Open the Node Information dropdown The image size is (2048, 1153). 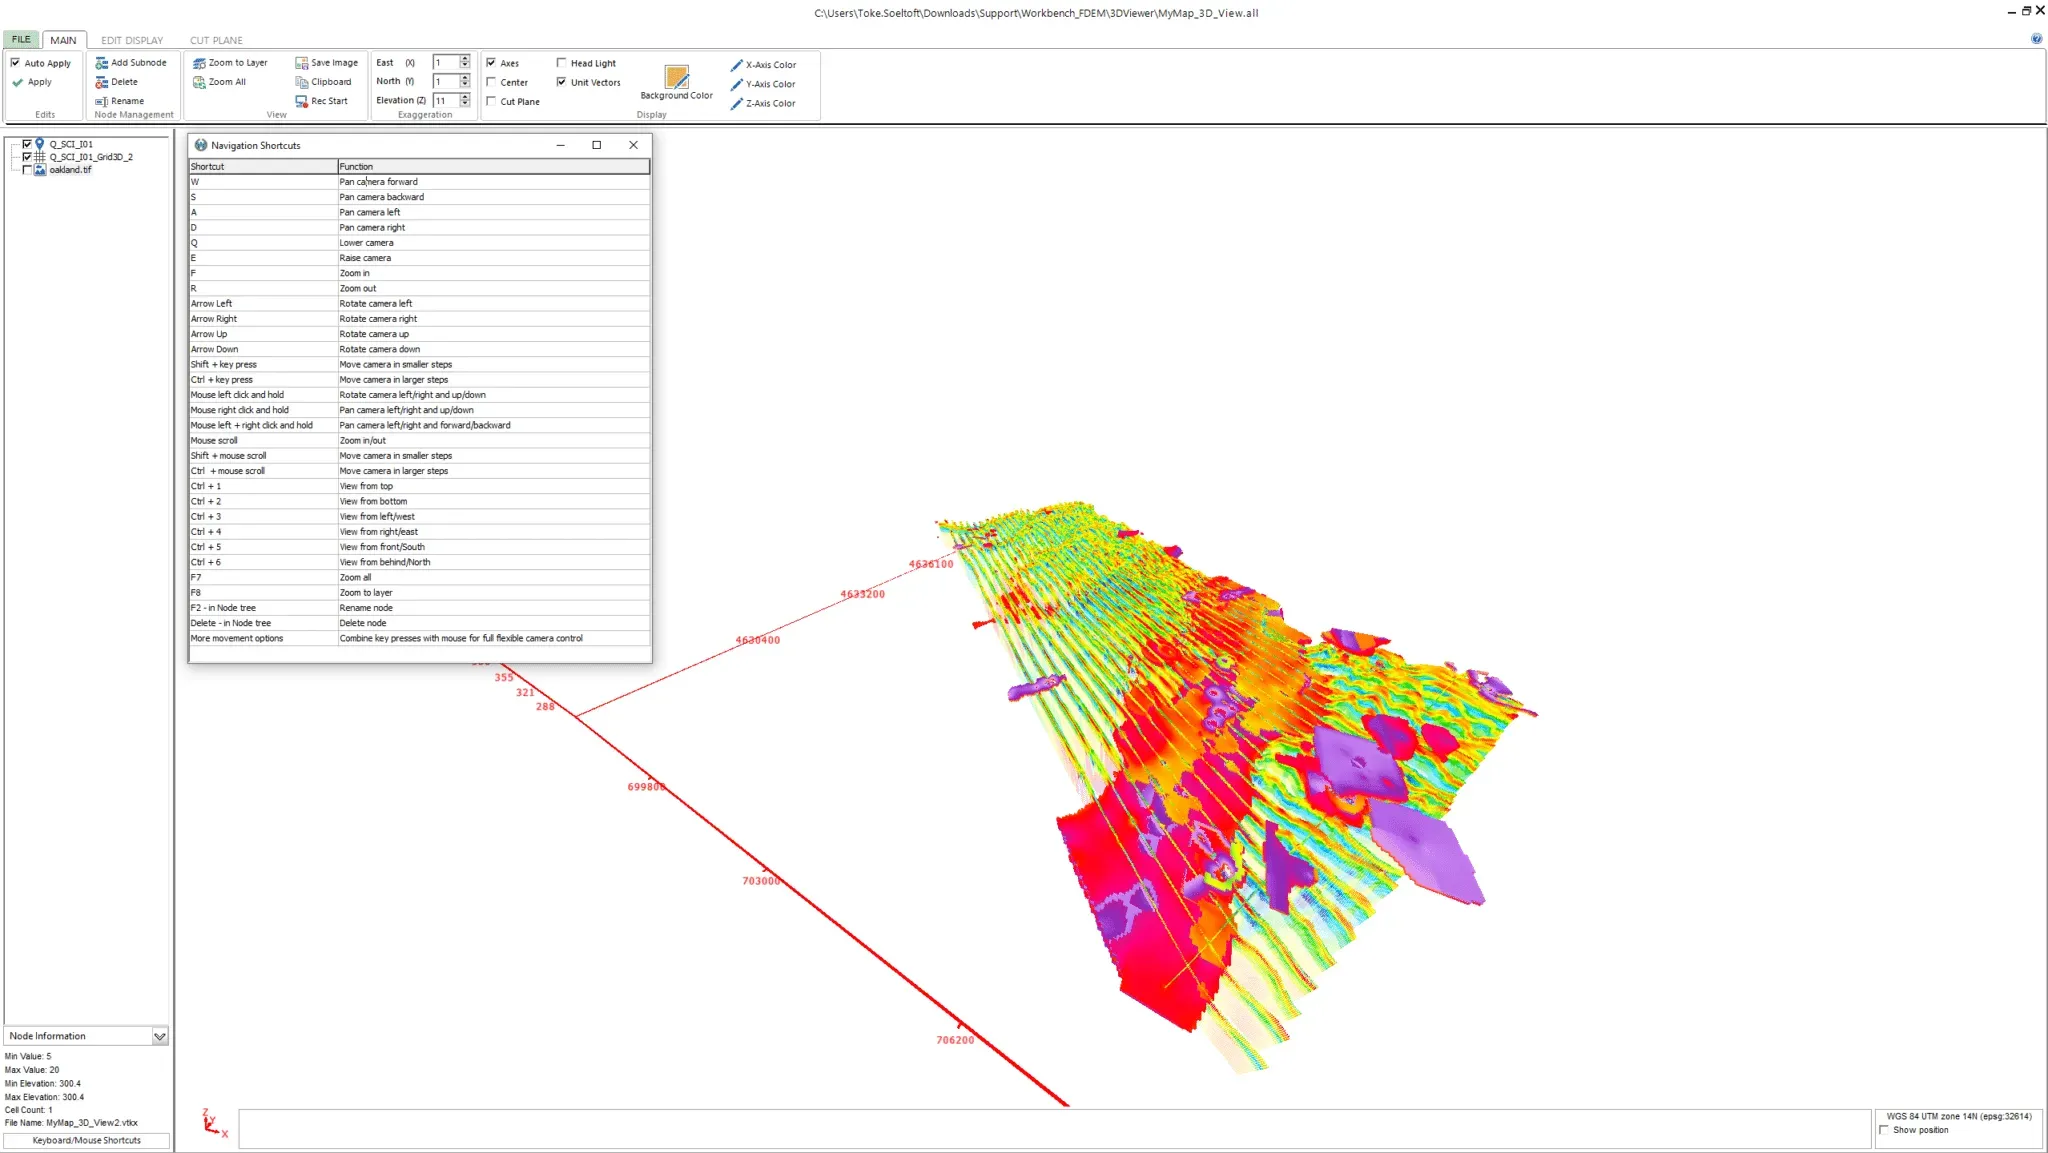coord(159,1036)
